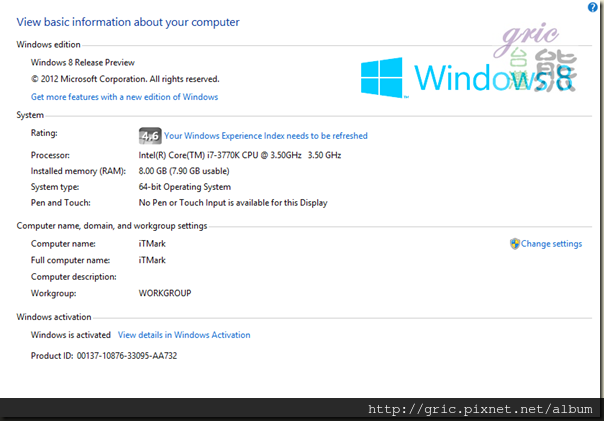The image size is (604, 421).
Task: Click the 'Computer name:' label
Action: pos(63,243)
